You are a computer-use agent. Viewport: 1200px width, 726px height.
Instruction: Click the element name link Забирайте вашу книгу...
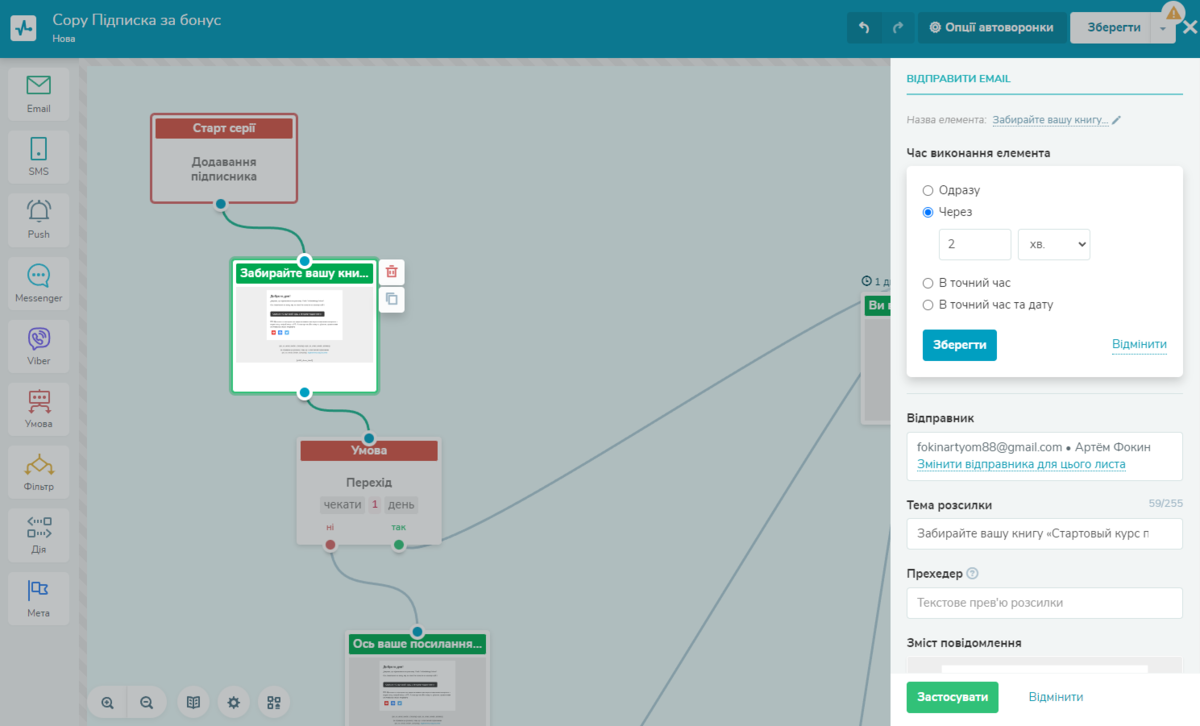click(1050, 120)
